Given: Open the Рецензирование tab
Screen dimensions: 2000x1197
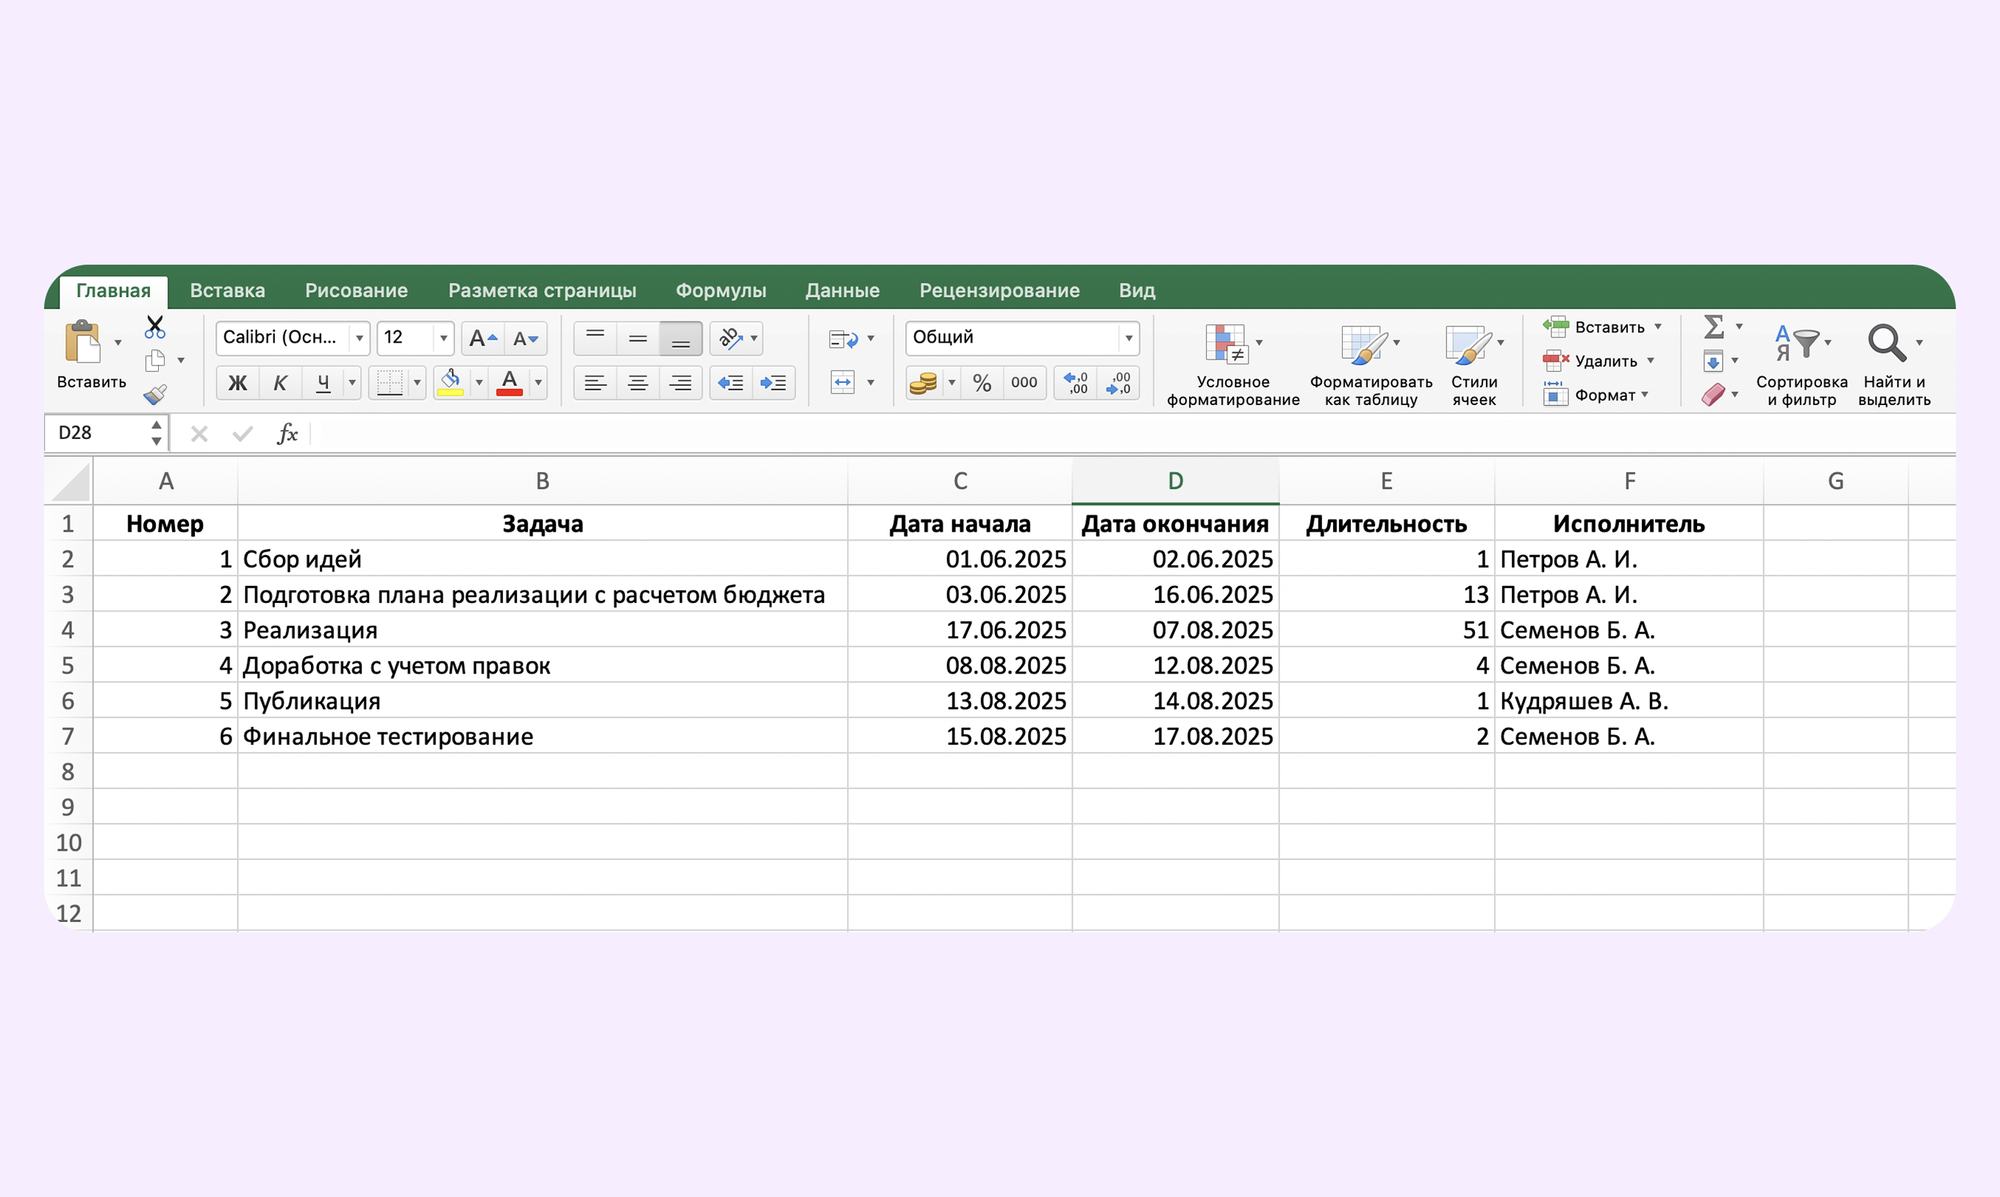Looking at the screenshot, I should coord(1000,291).
